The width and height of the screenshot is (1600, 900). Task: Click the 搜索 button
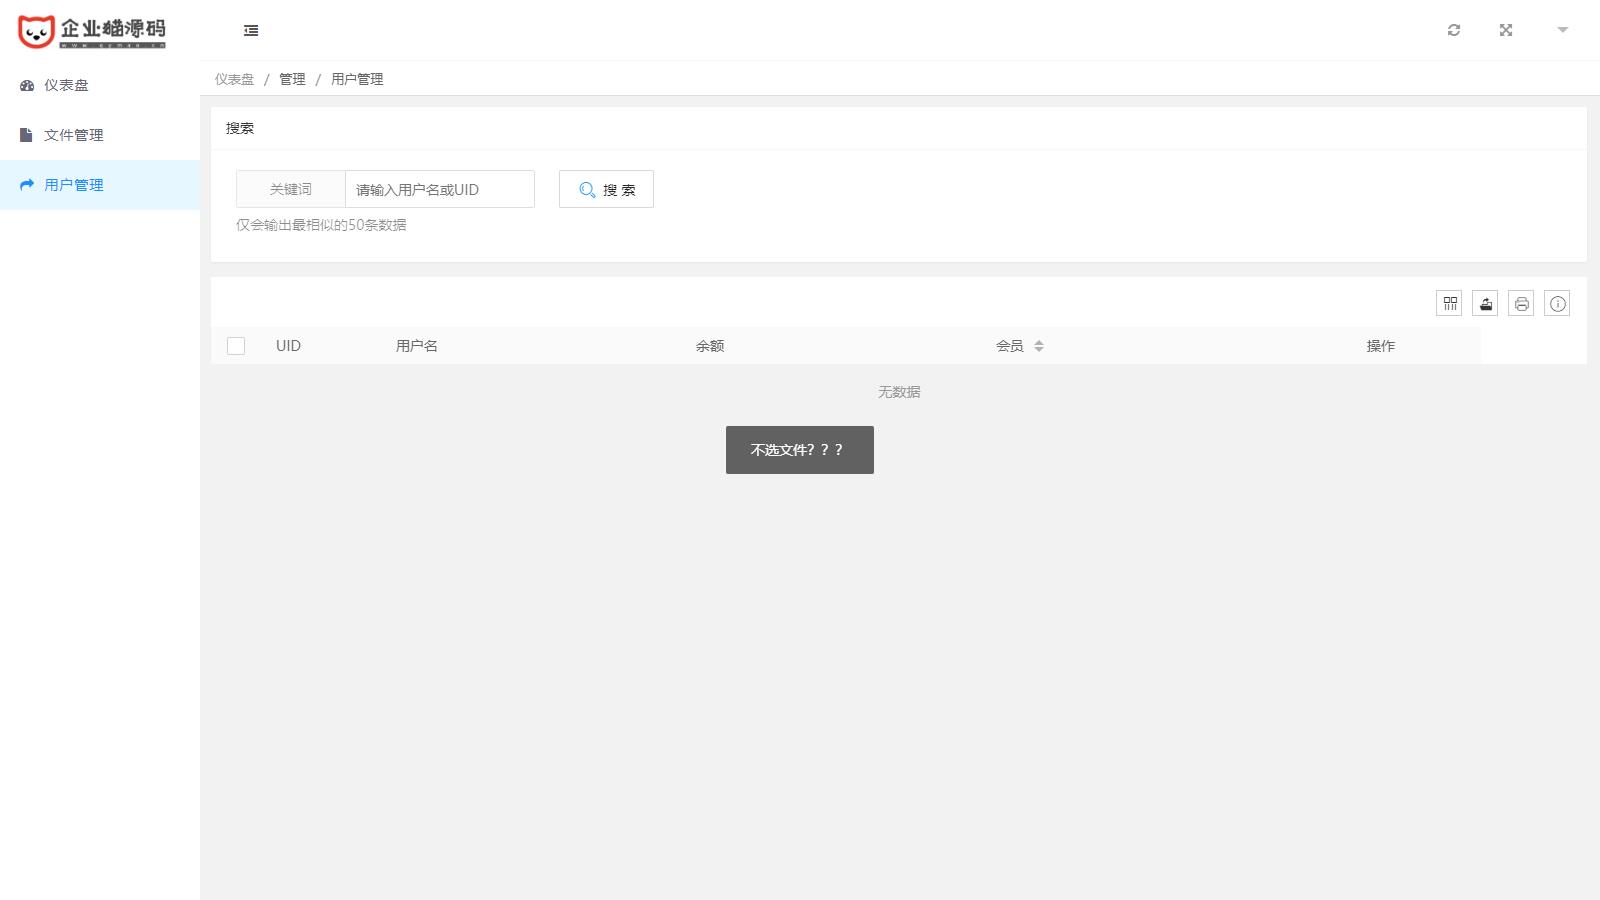click(x=606, y=189)
